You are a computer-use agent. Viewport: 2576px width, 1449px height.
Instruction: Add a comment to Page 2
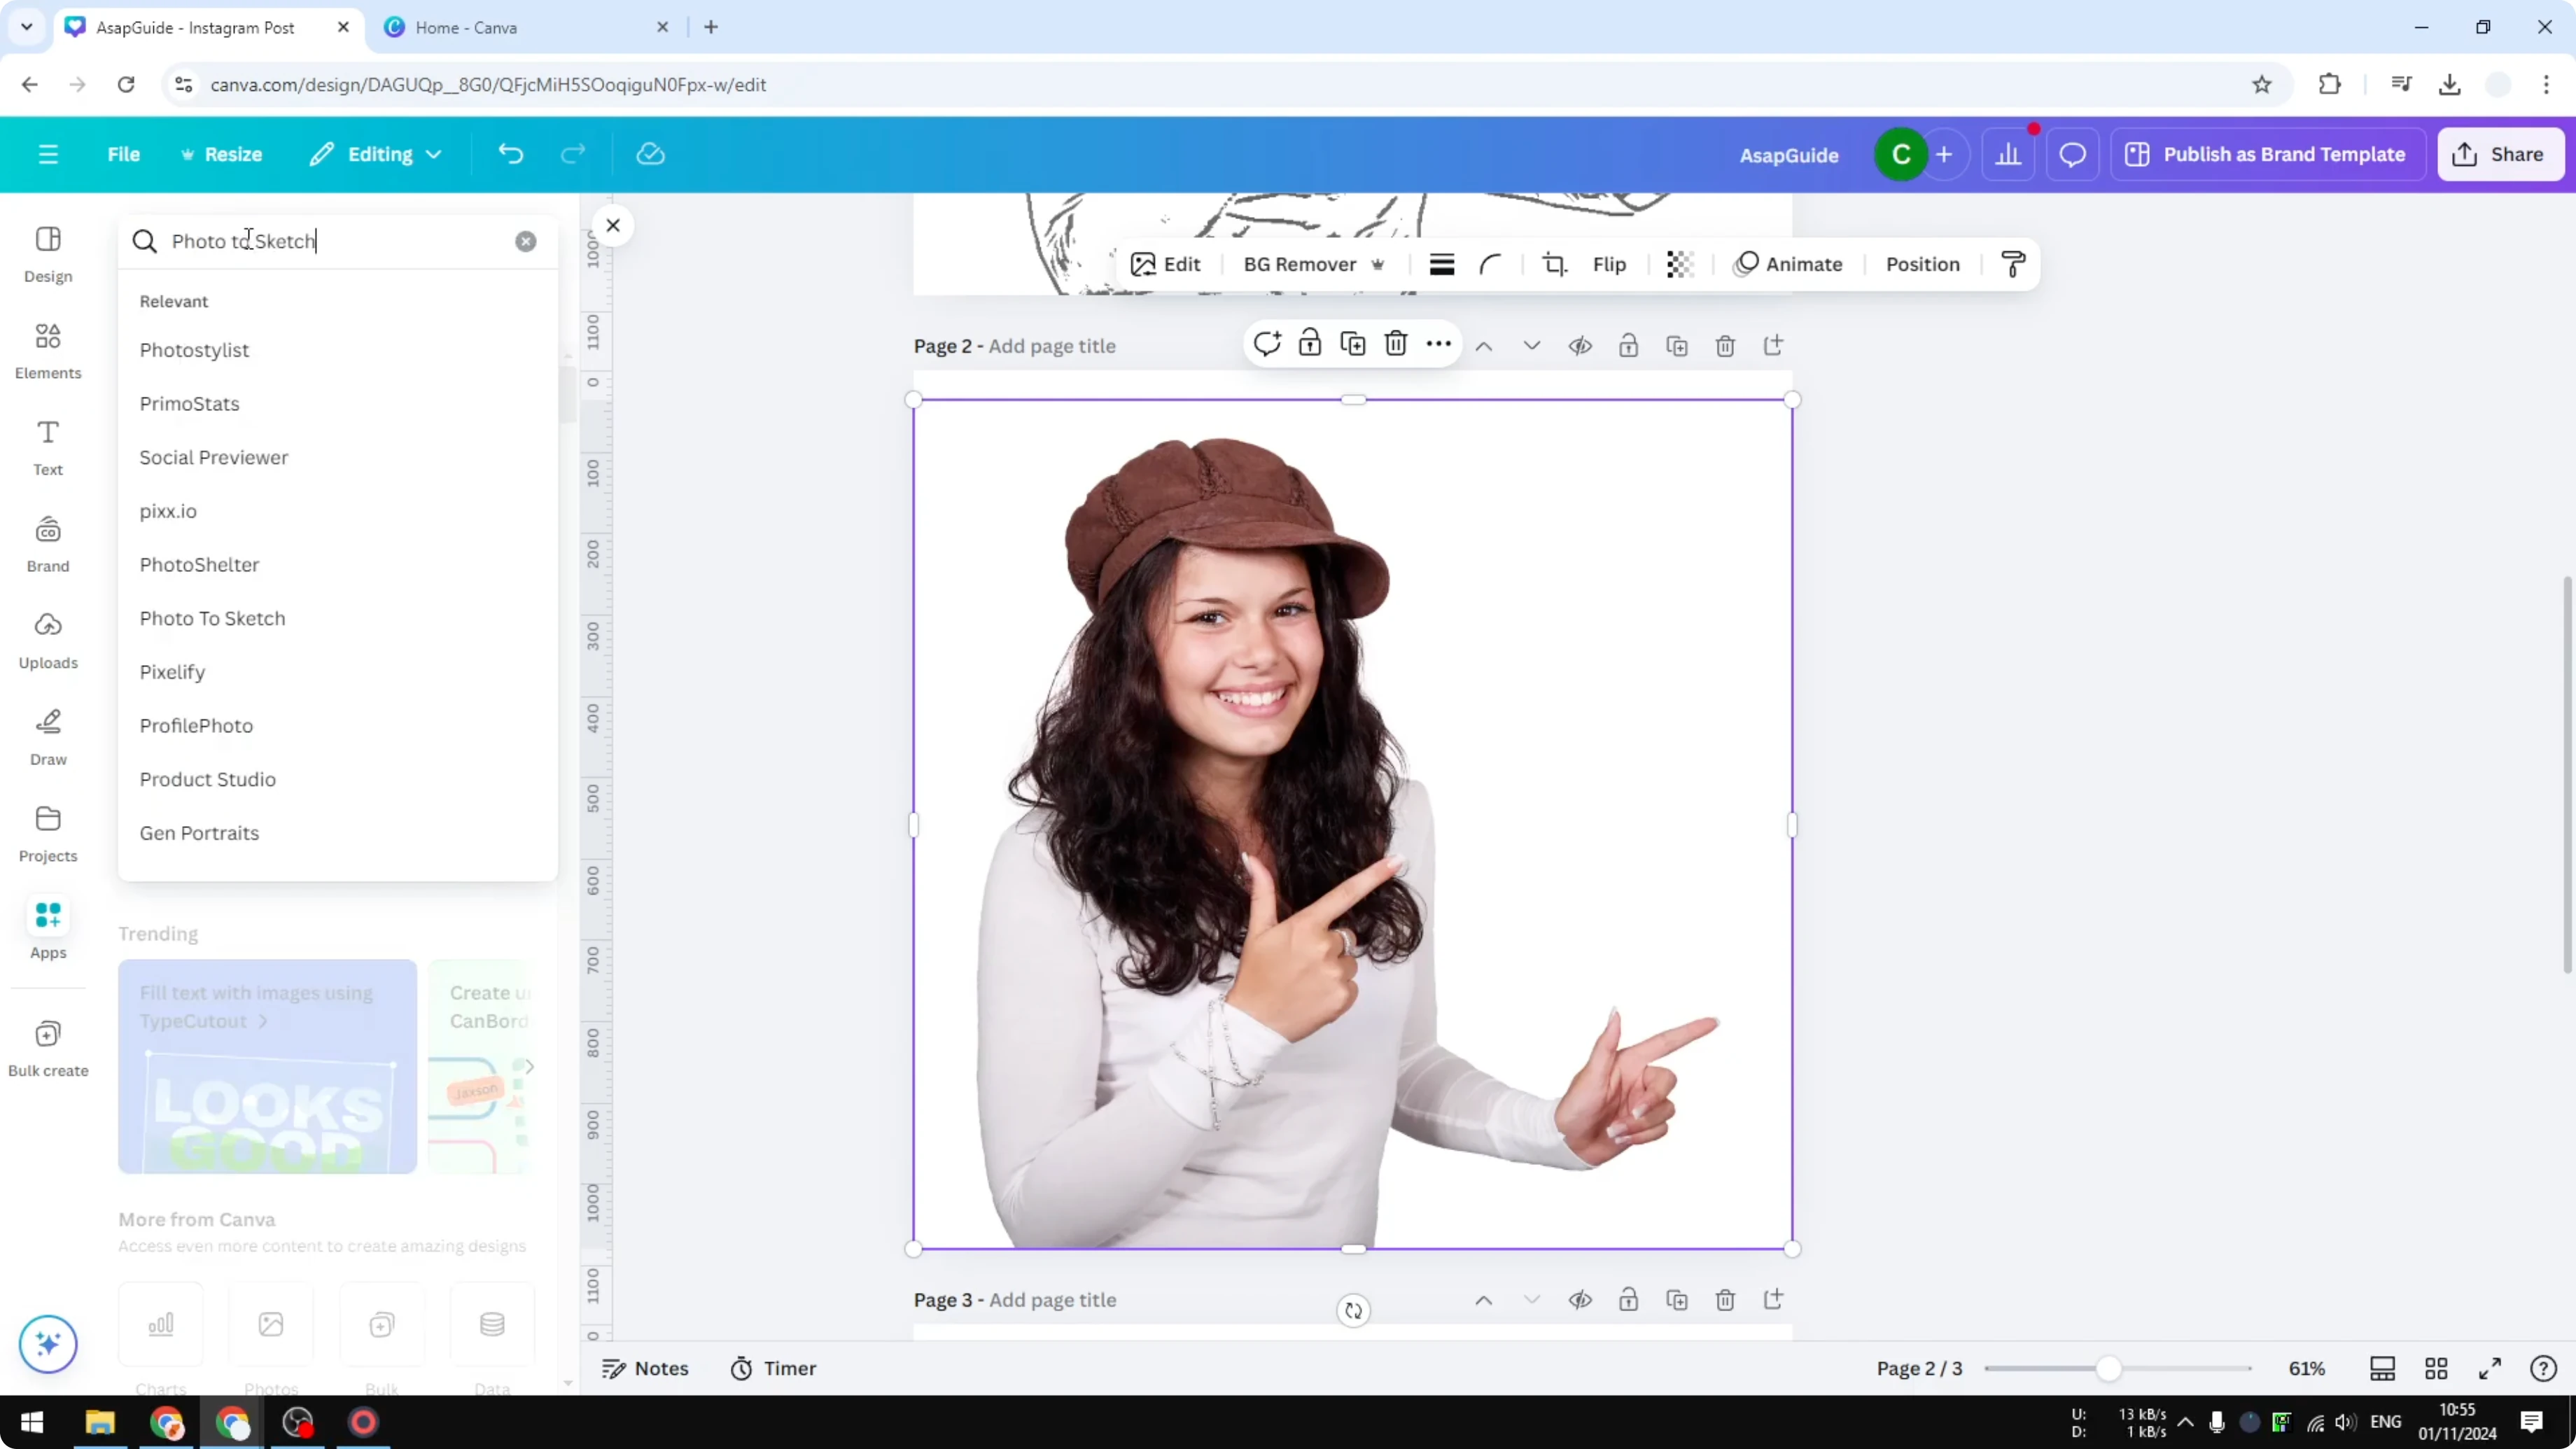[x=1267, y=343]
